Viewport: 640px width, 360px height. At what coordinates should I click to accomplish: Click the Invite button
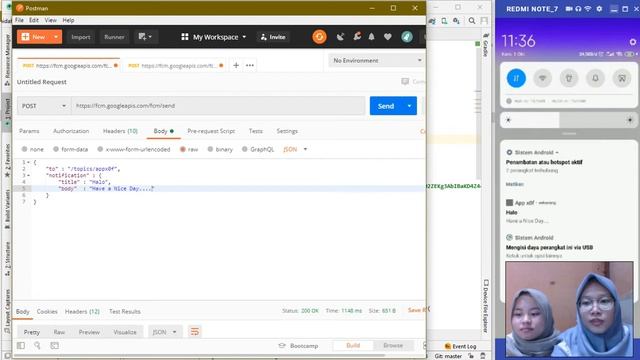click(273, 37)
